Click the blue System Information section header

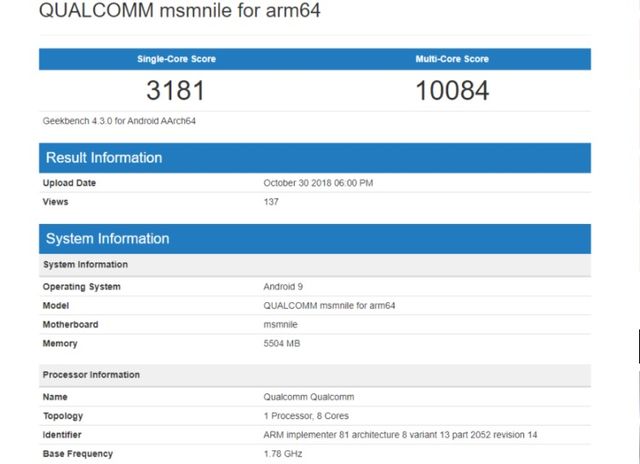tap(107, 239)
